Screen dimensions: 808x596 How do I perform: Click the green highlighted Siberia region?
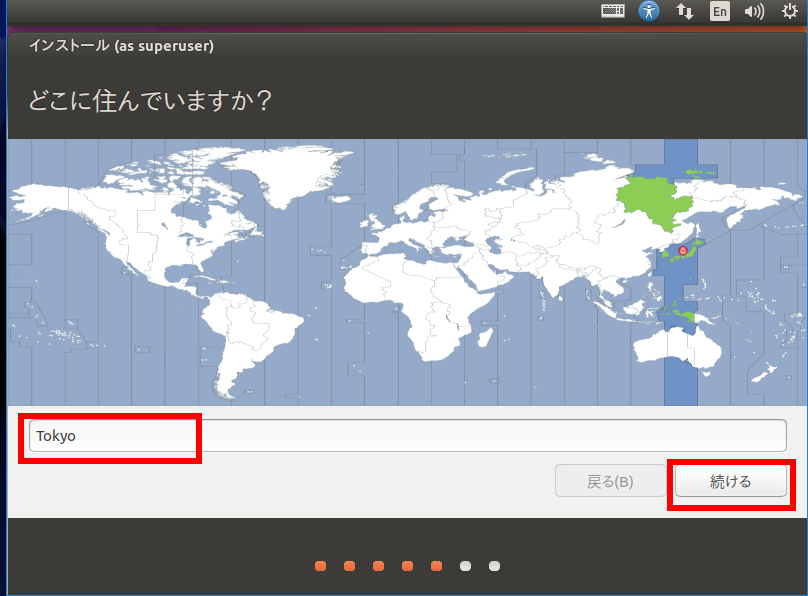(x=654, y=202)
